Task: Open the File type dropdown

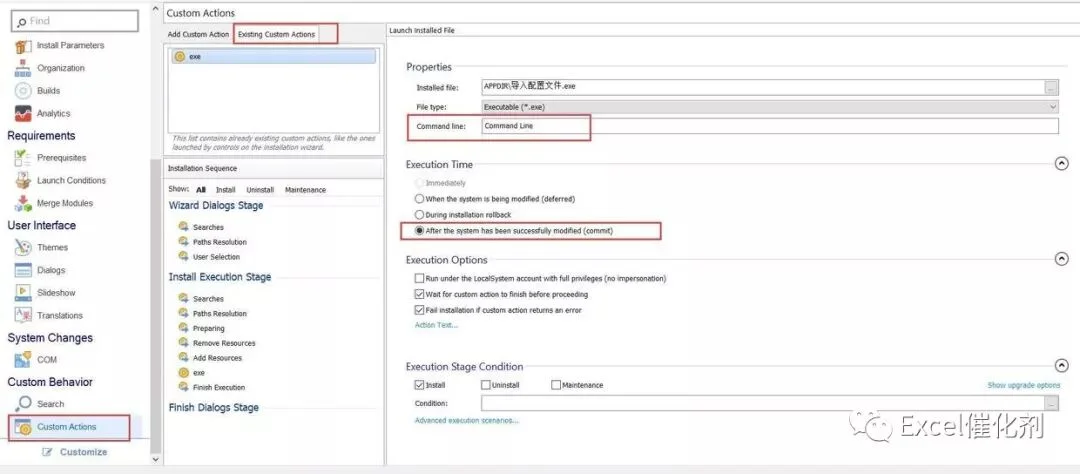Action: (x=770, y=107)
